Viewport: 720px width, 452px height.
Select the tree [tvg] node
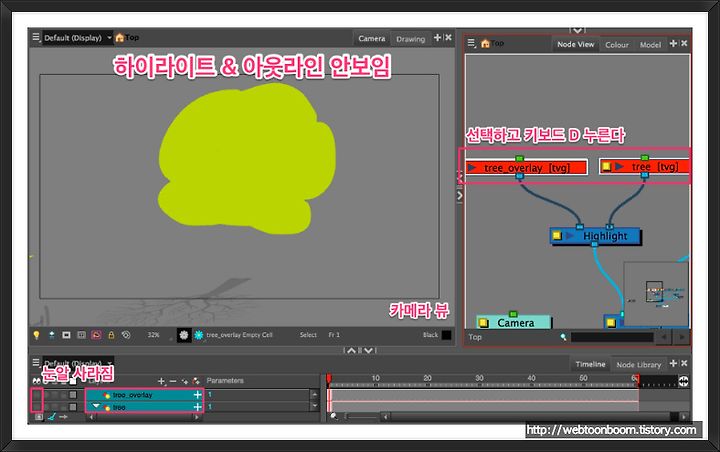tap(645, 166)
